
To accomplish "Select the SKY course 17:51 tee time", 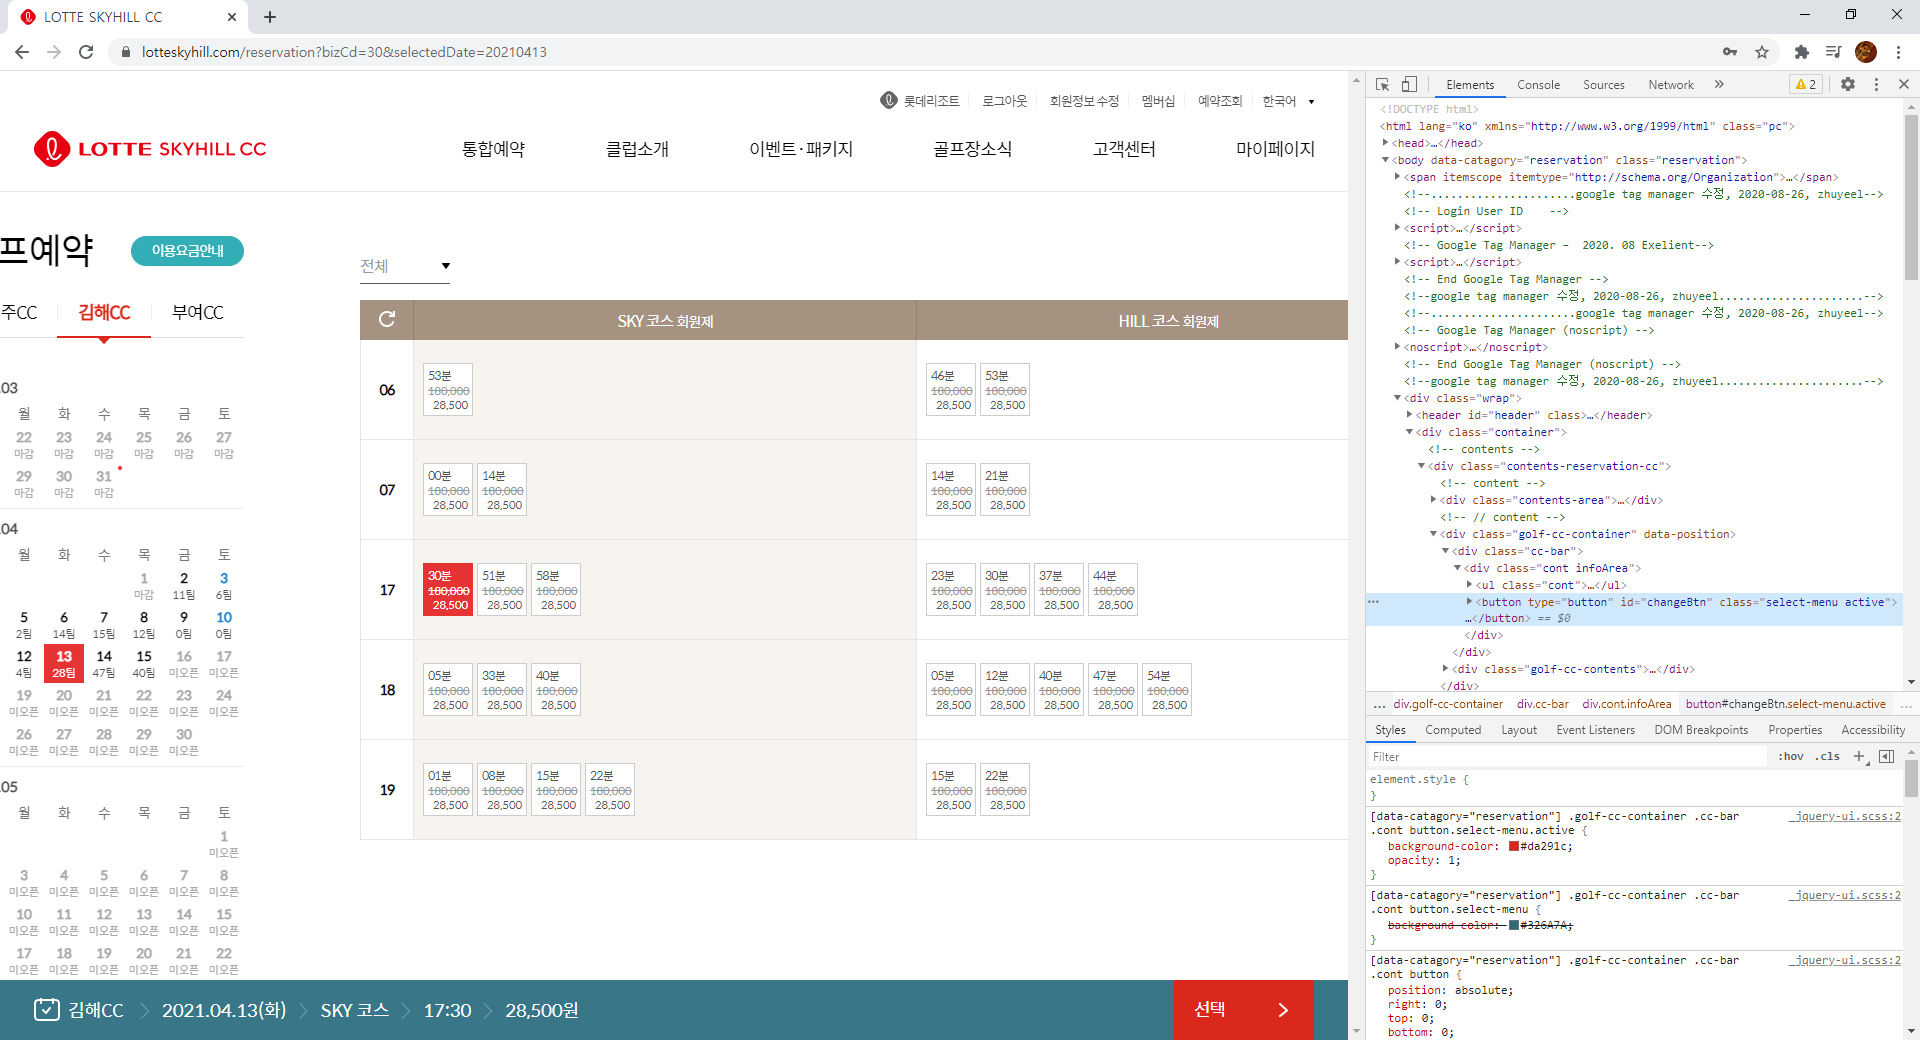I will point(502,590).
